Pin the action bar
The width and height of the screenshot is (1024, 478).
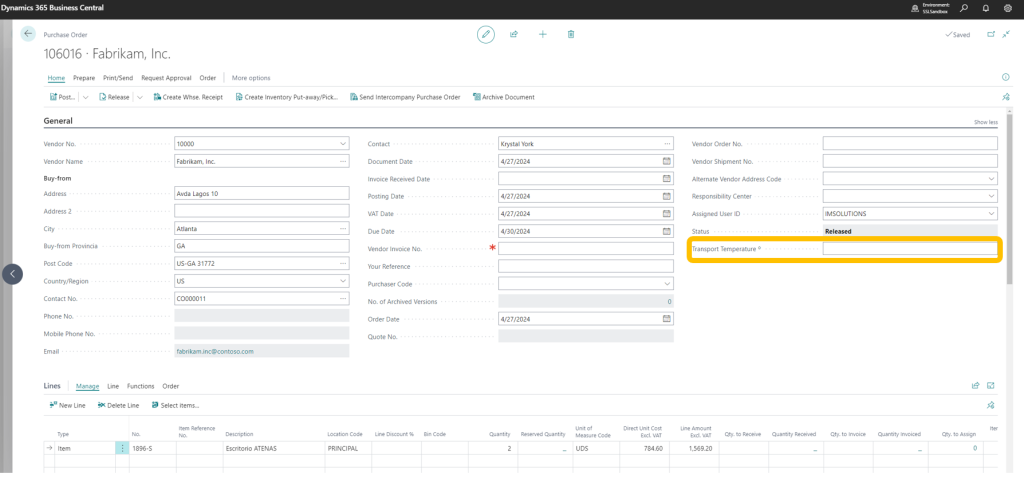pos(1006,97)
